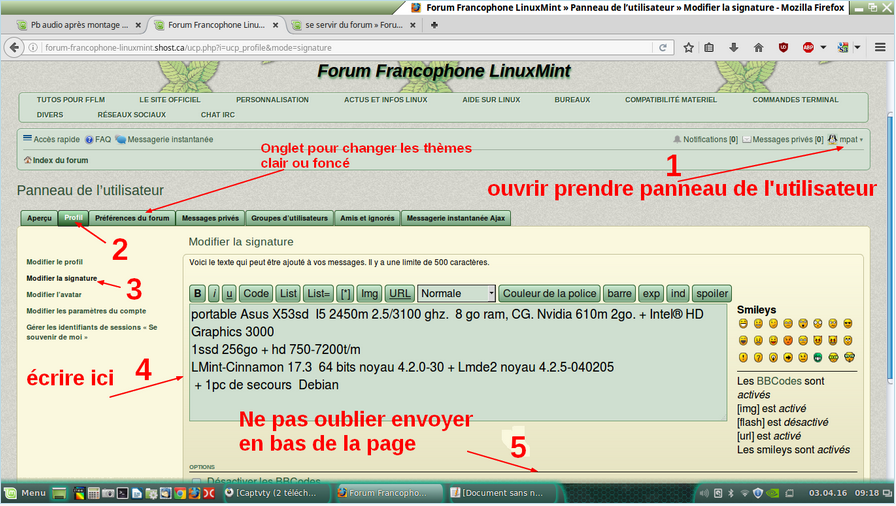Open a new tab with plus button
The width and height of the screenshot is (896, 506).
point(434,25)
